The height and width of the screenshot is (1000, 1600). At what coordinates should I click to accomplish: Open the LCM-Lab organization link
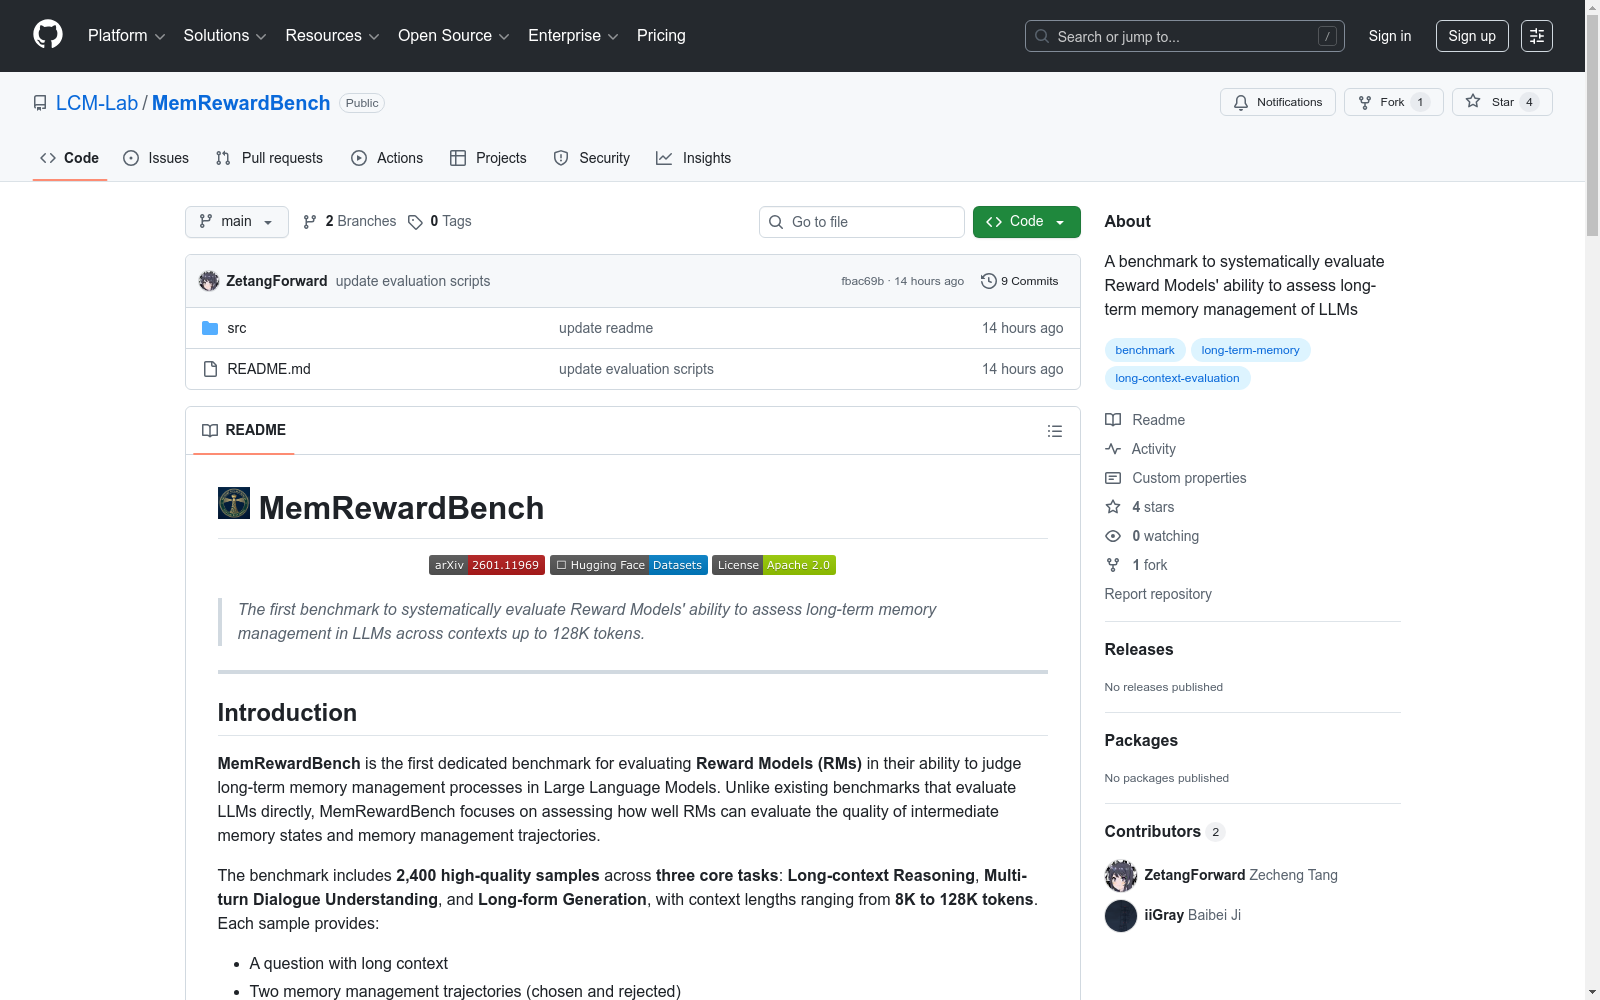click(x=97, y=103)
